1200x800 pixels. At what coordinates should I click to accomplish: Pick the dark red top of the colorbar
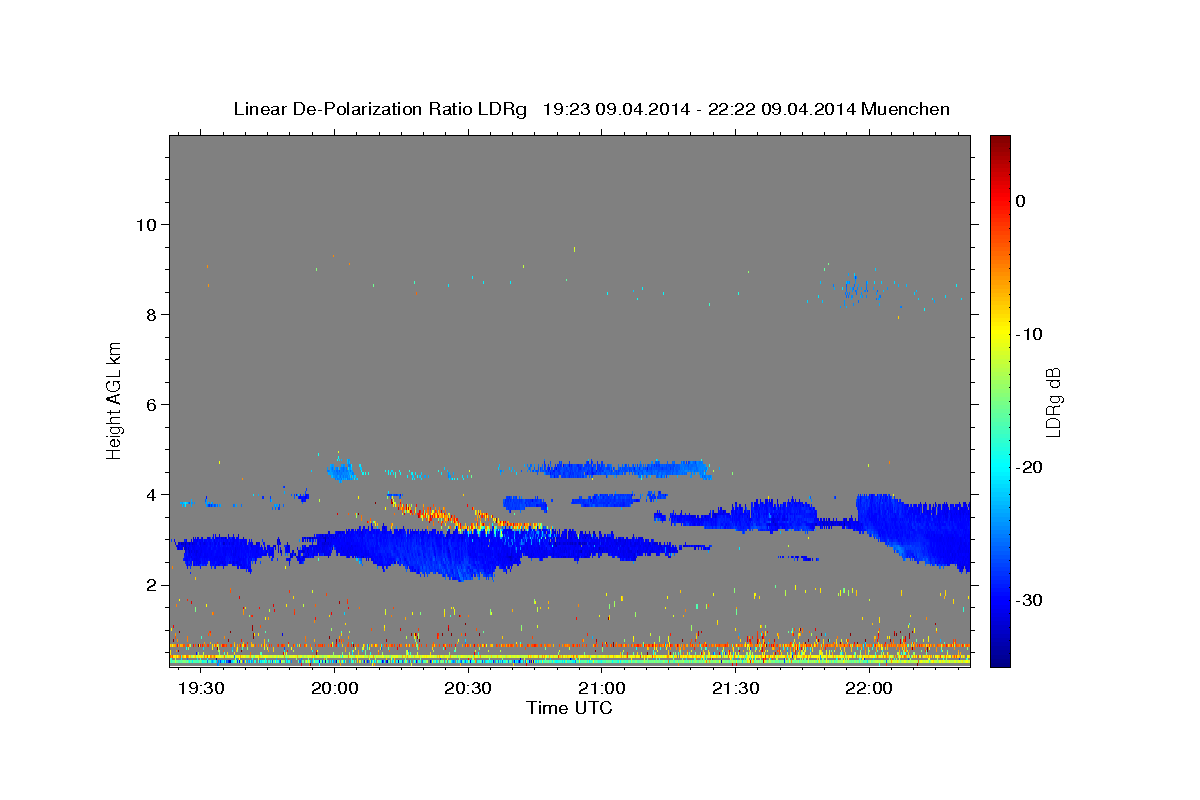[x=1000, y=143]
